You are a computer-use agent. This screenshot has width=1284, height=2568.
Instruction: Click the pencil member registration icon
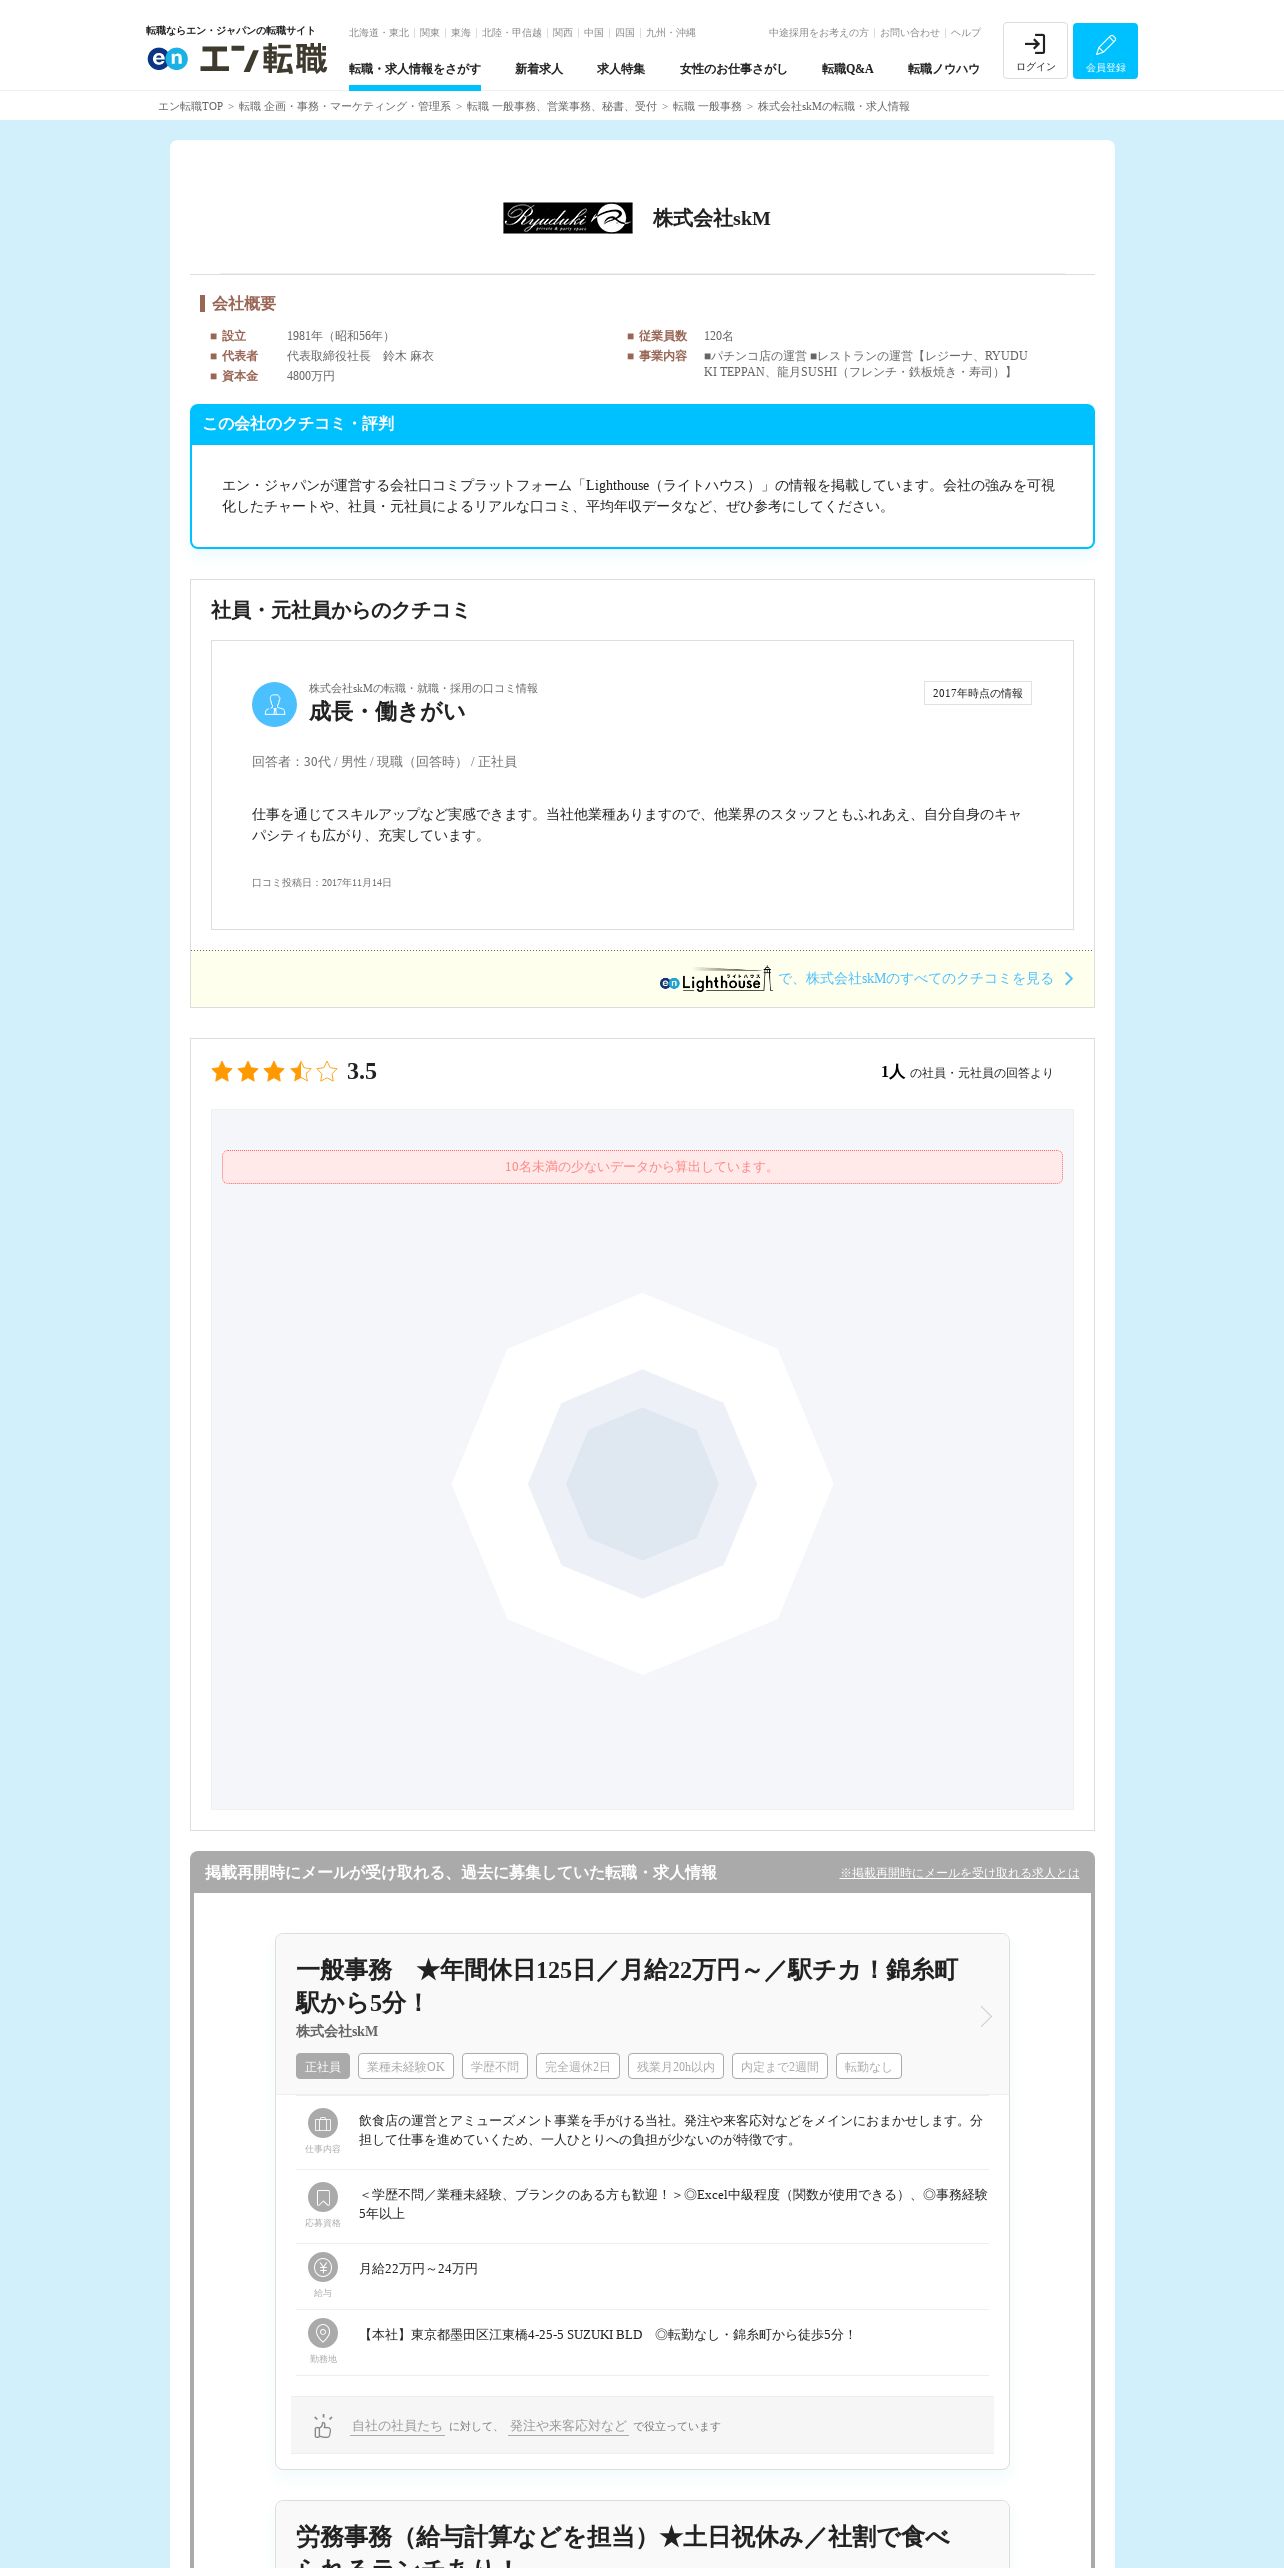pos(1105,45)
